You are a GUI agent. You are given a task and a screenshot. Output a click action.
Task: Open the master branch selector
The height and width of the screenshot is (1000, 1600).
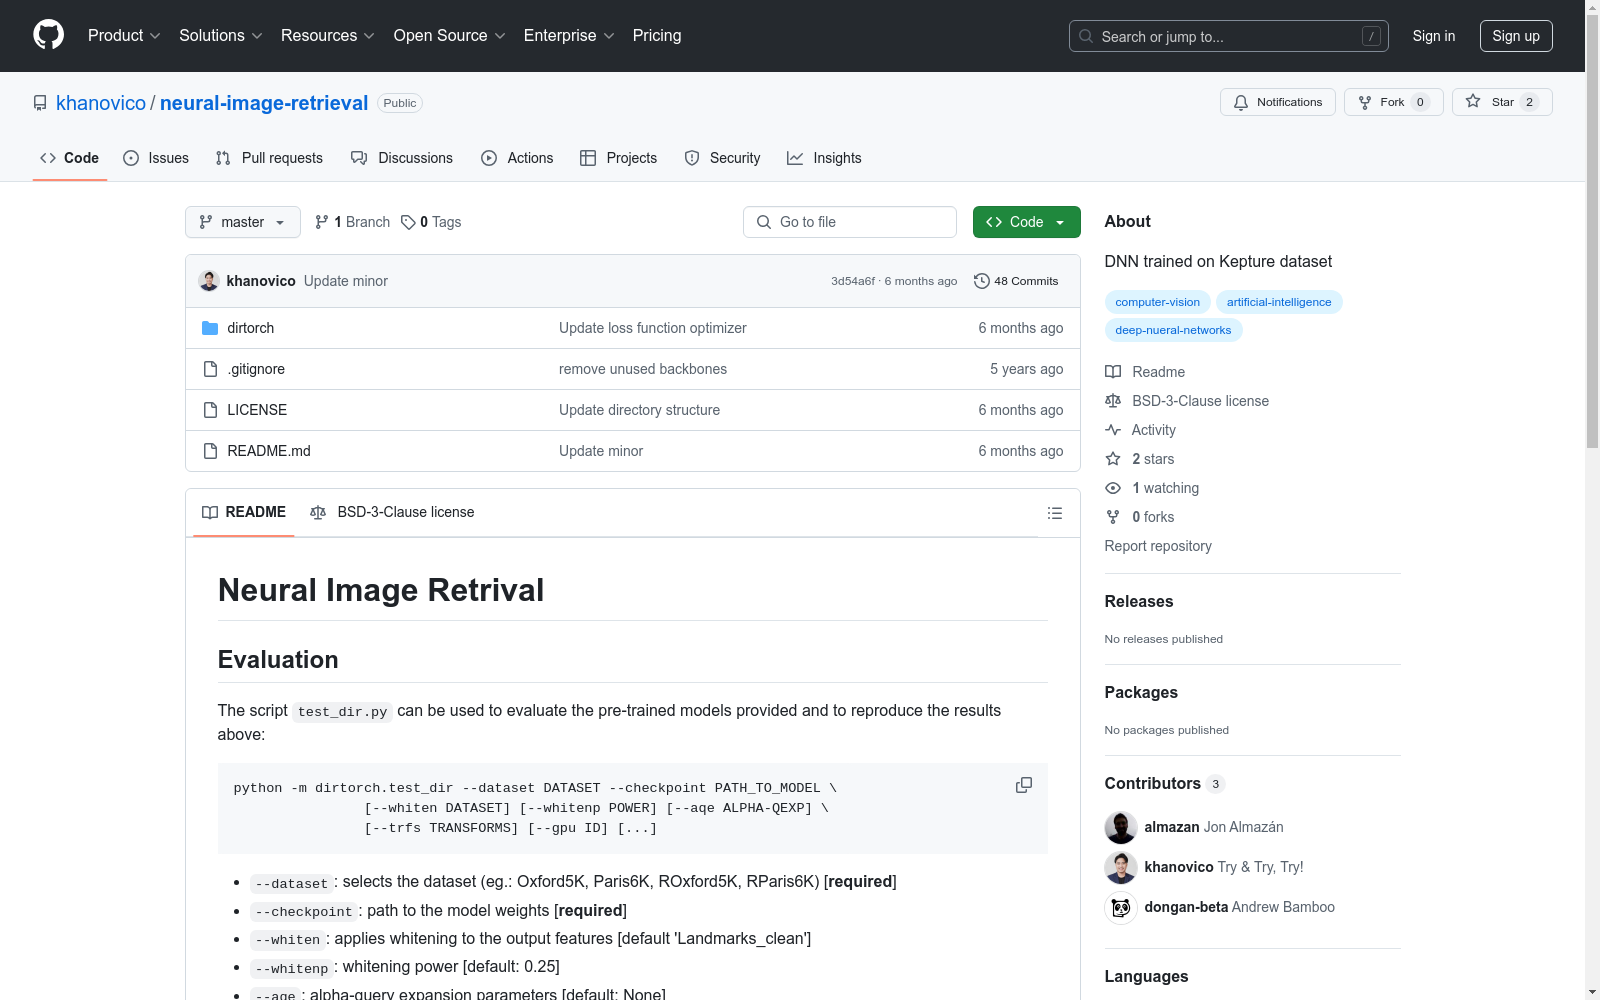243,222
